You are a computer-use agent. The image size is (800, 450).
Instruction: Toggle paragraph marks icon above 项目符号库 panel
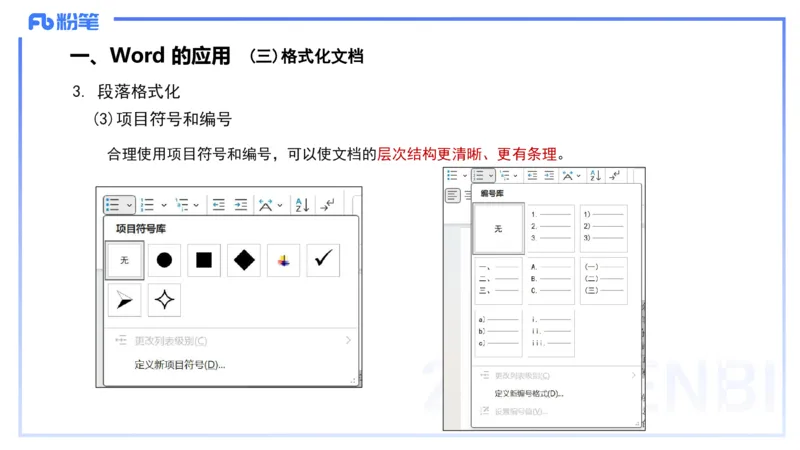pyautogui.click(x=327, y=205)
